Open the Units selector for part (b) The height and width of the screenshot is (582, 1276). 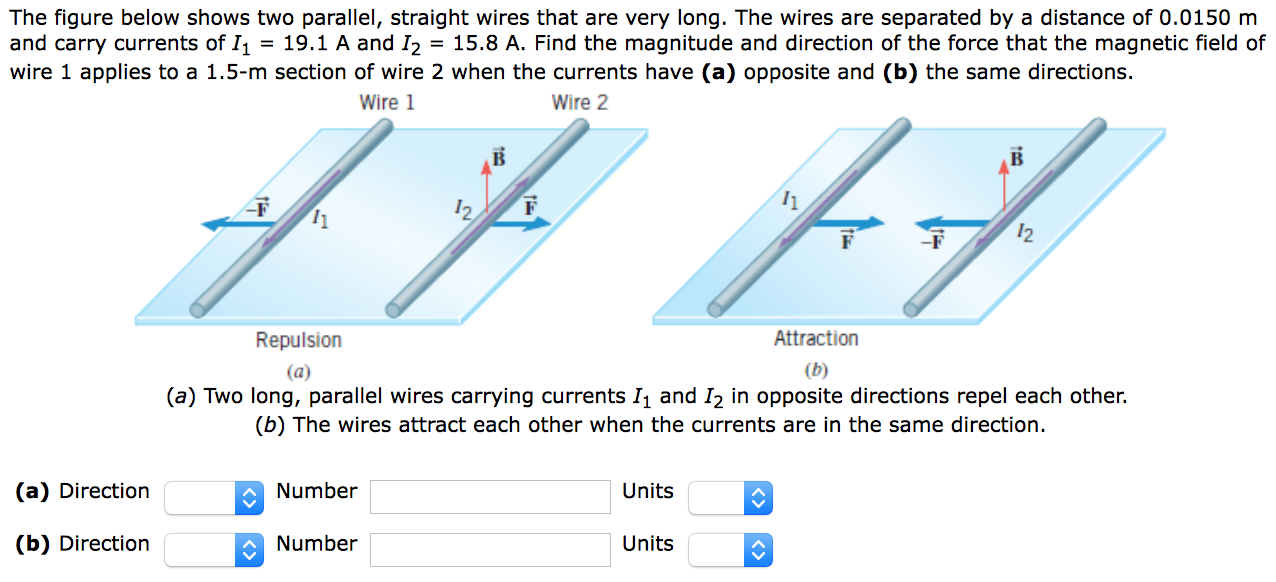click(x=729, y=549)
